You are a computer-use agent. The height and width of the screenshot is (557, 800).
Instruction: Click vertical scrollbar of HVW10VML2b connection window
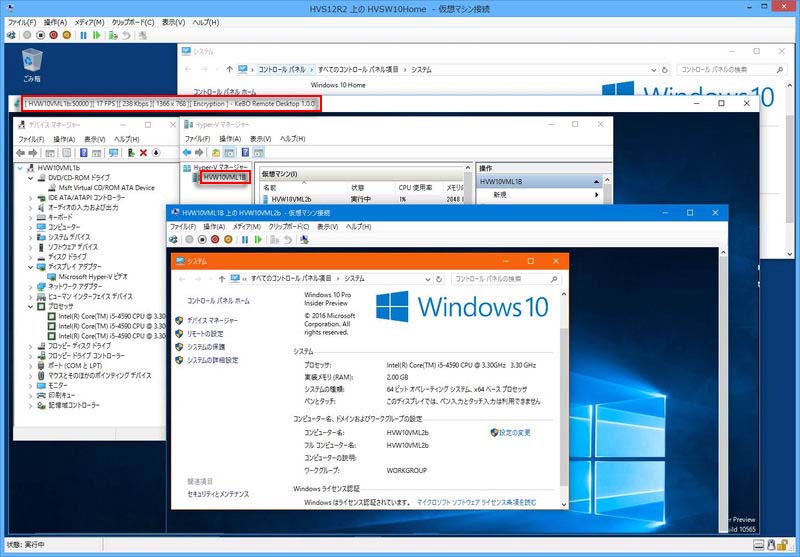click(x=723, y=390)
